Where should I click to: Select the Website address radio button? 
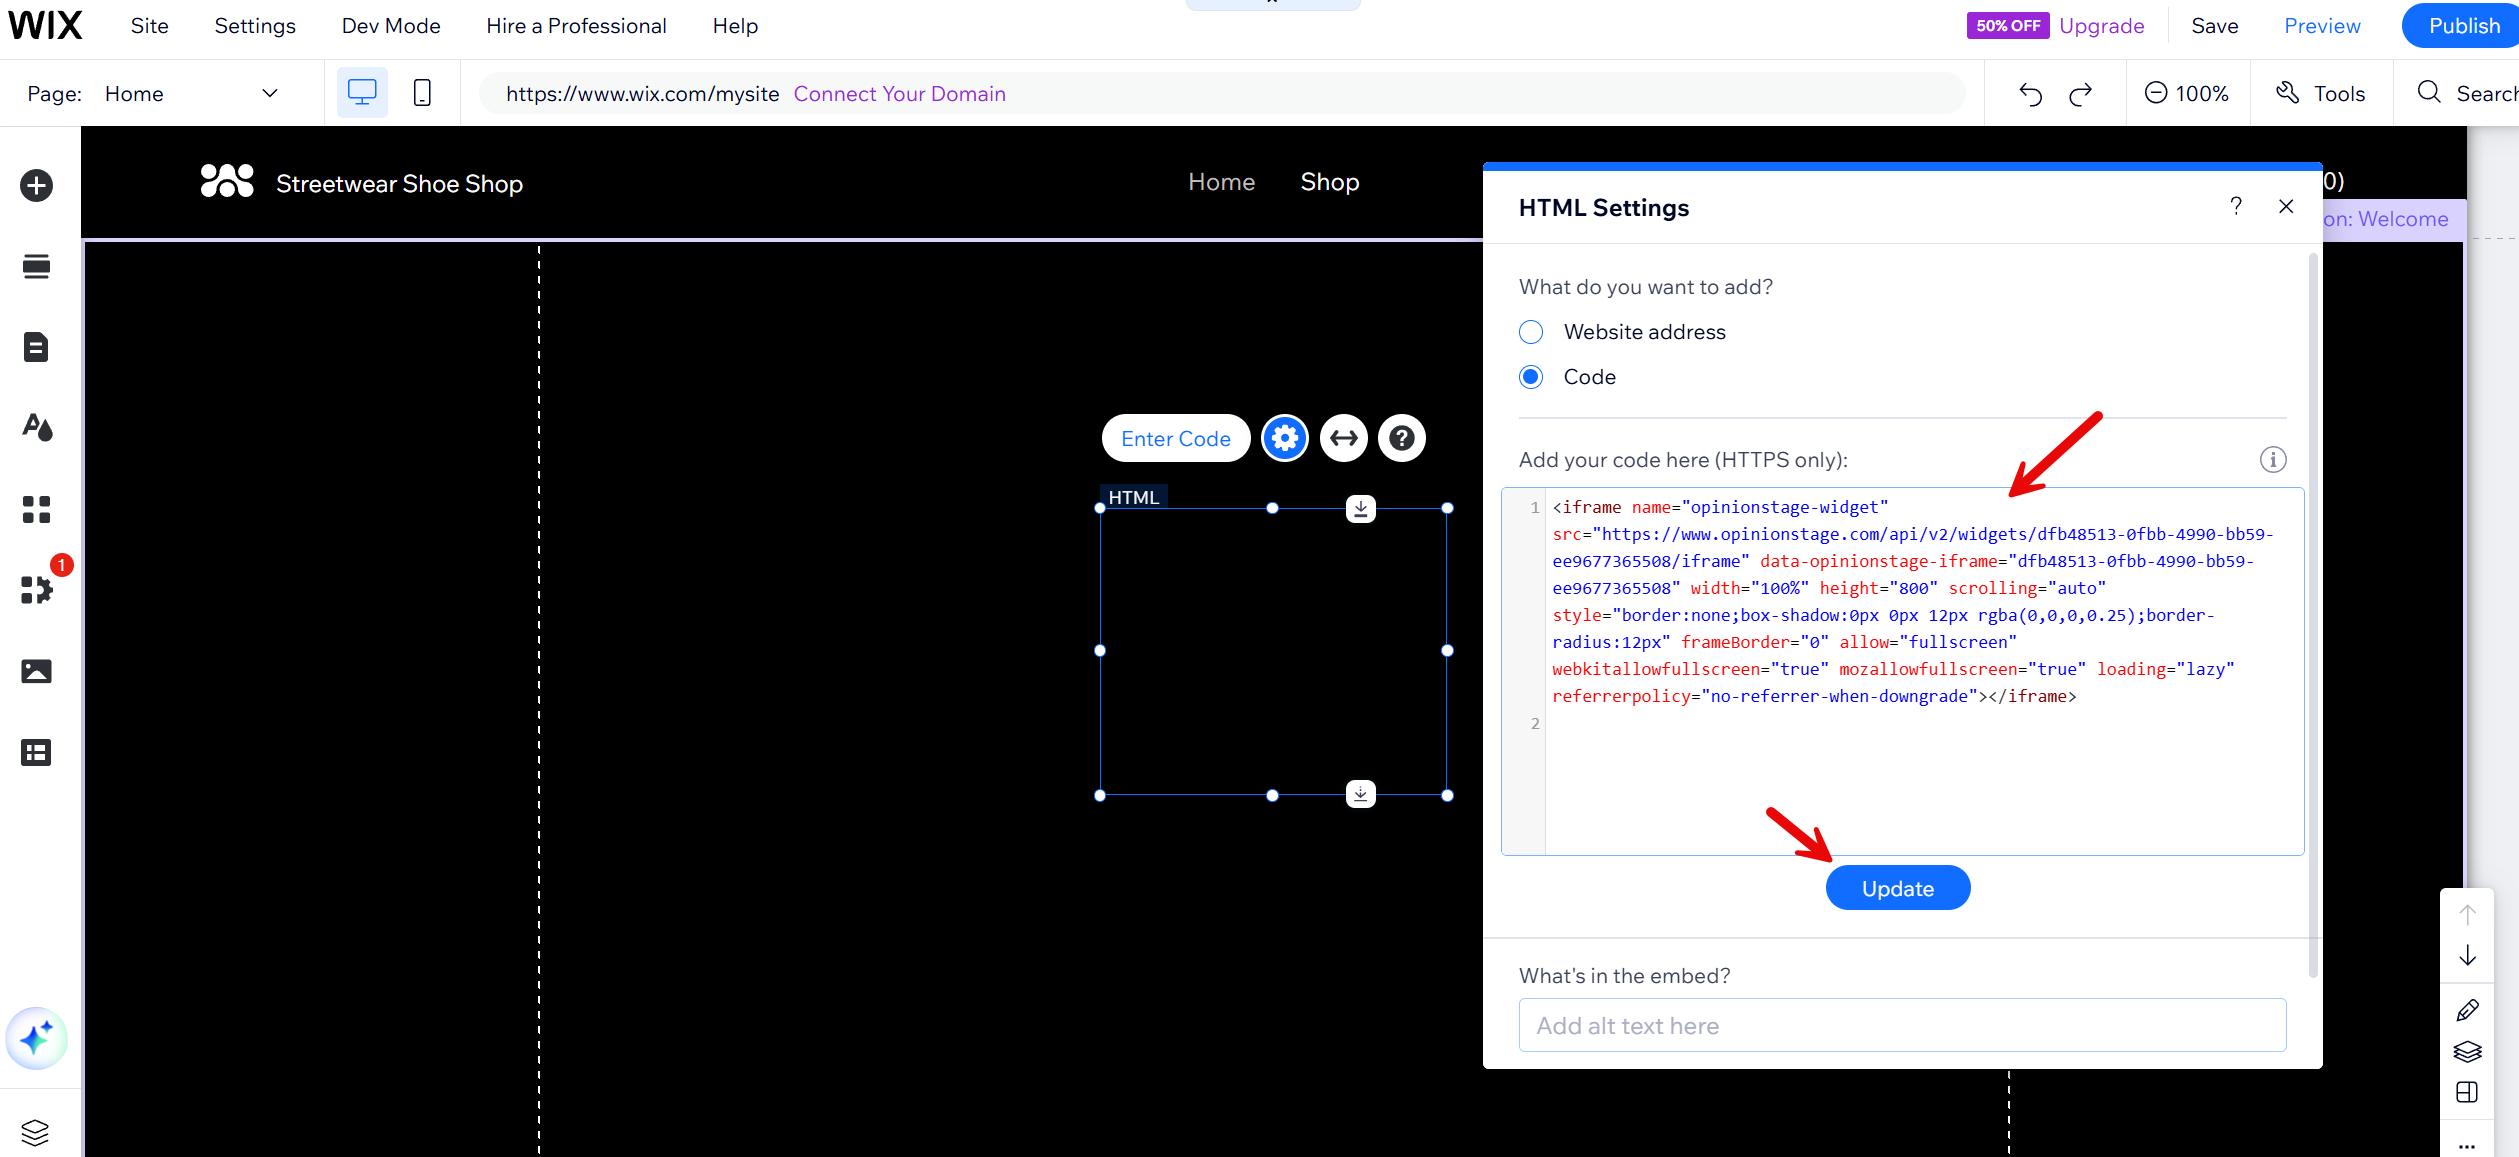[x=1531, y=331]
